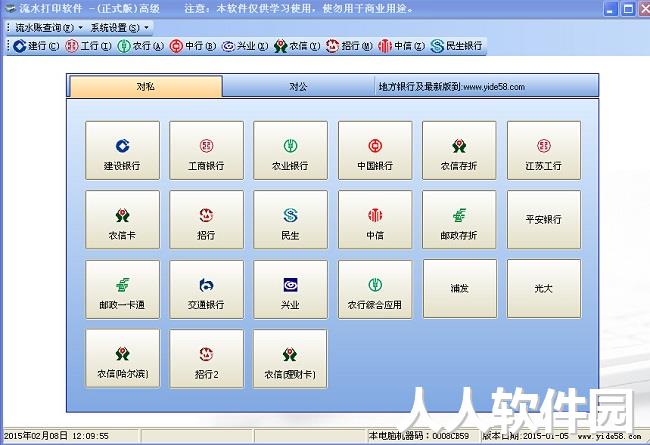Select the 招行2 tile
Viewport: 650px width, 445px height.
click(x=206, y=359)
